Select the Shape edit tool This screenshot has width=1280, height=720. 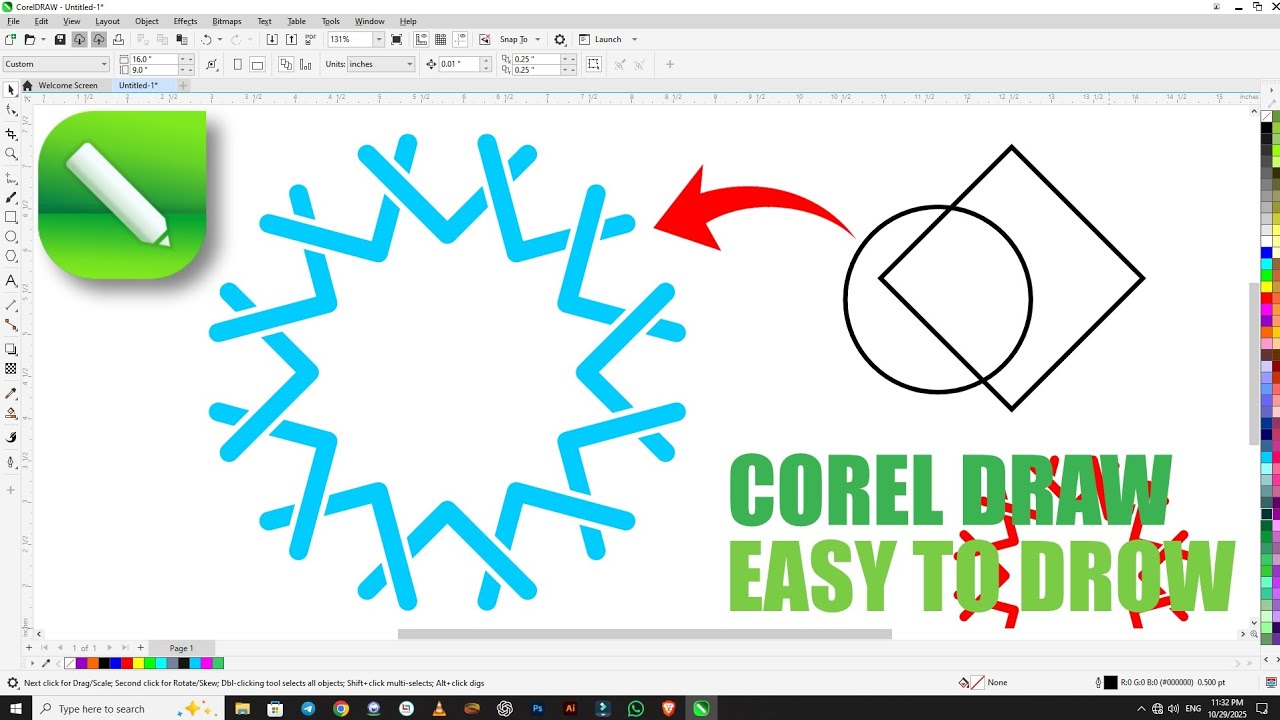(11, 110)
